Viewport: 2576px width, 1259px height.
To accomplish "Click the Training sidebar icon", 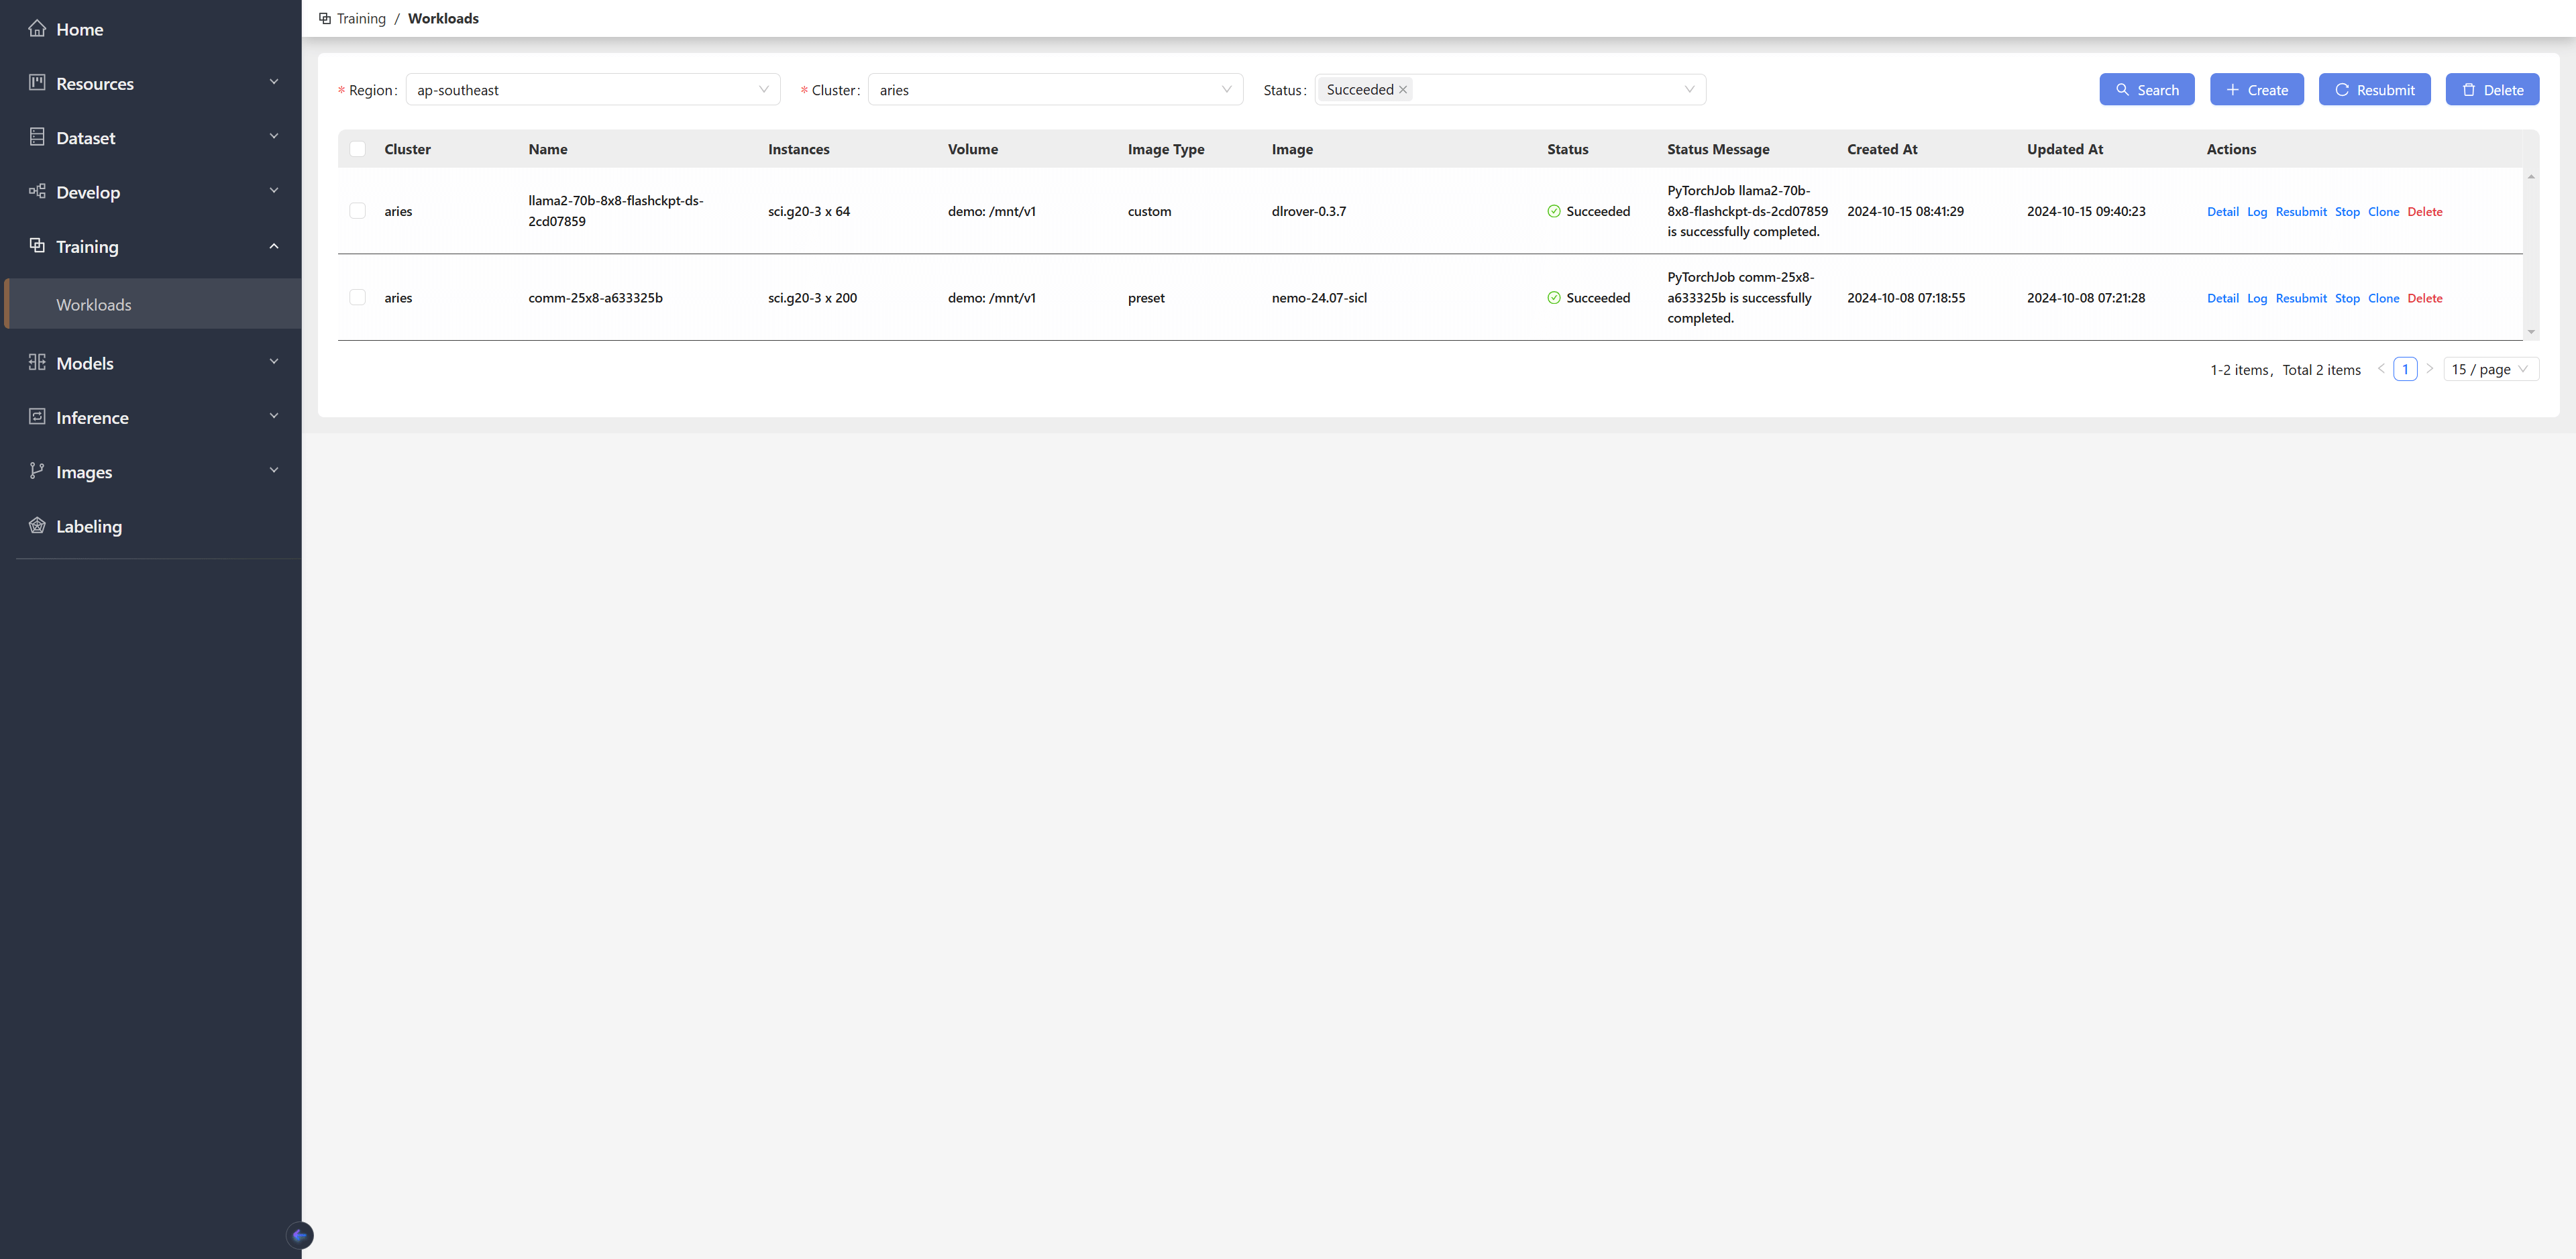I will 37,245.
